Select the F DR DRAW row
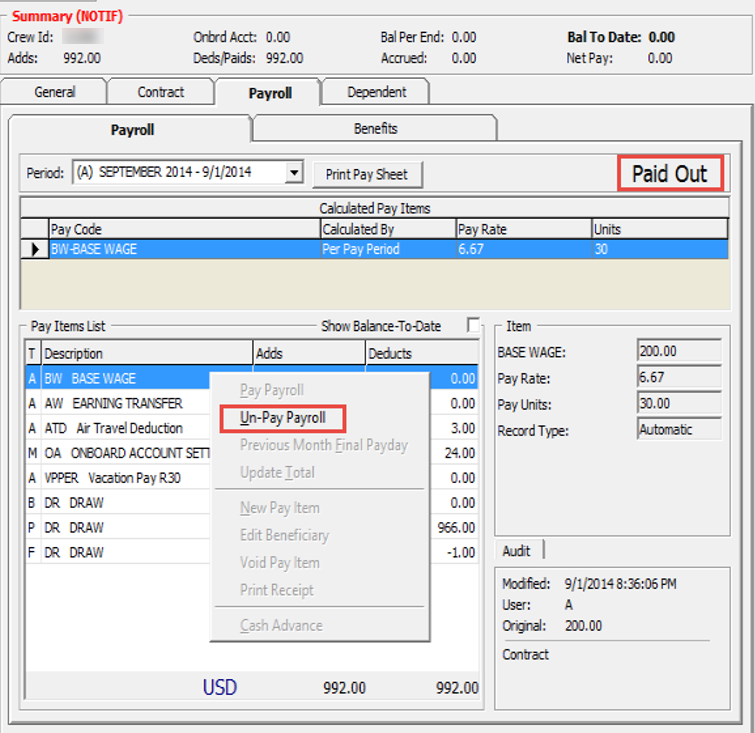Image resolution: width=755 pixels, height=733 pixels. (117, 552)
